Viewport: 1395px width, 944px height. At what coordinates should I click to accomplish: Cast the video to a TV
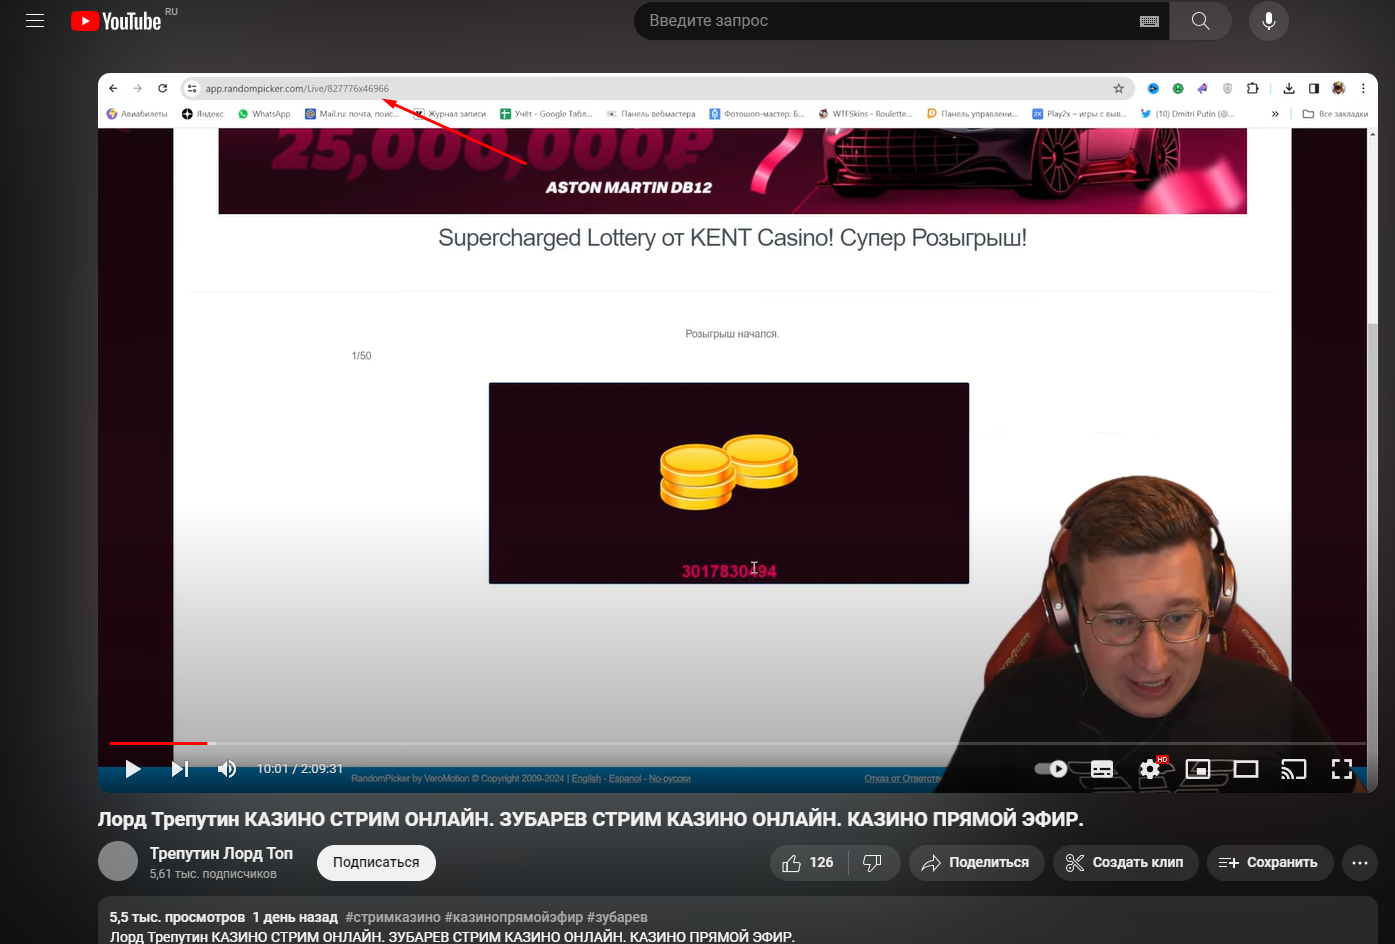[1294, 769]
